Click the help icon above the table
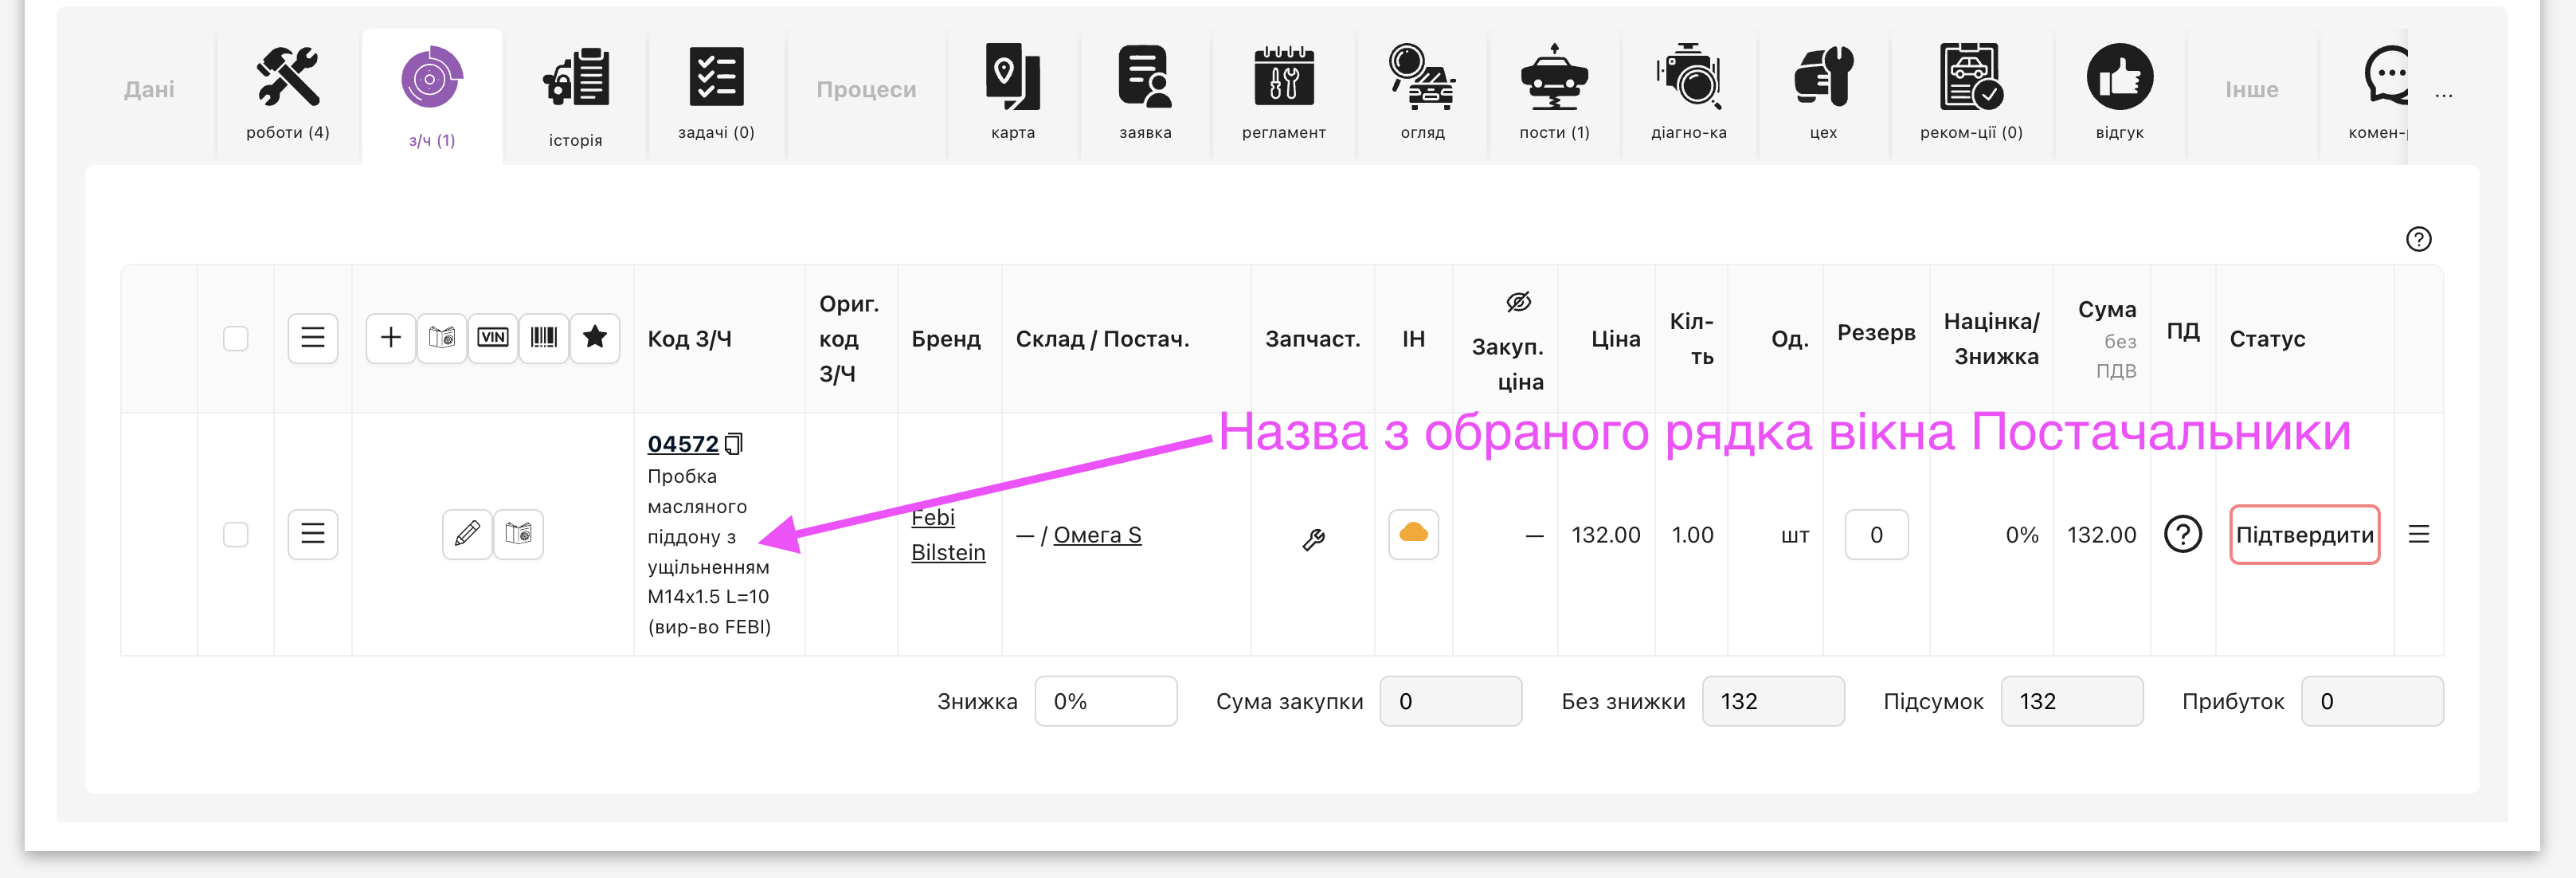This screenshot has height=878, width=2576. click(2418, 239)
